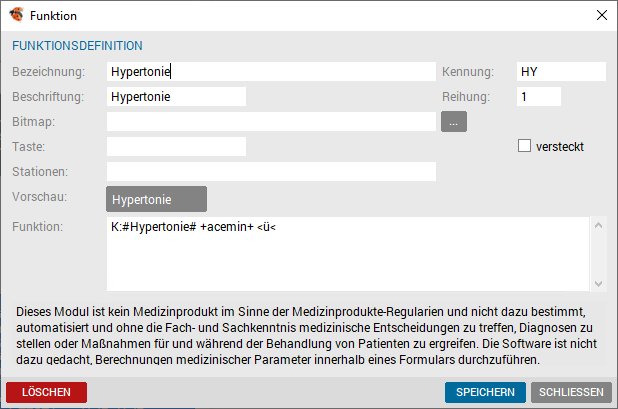This screenshot has height=409, width=618.
Task: Click into the Beschriftung input field
Action: [176, 97]
